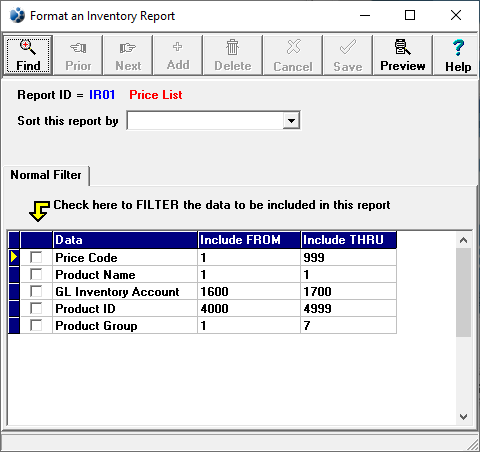
Task: Check the Product Name filter box
Action: click(36, 274)
